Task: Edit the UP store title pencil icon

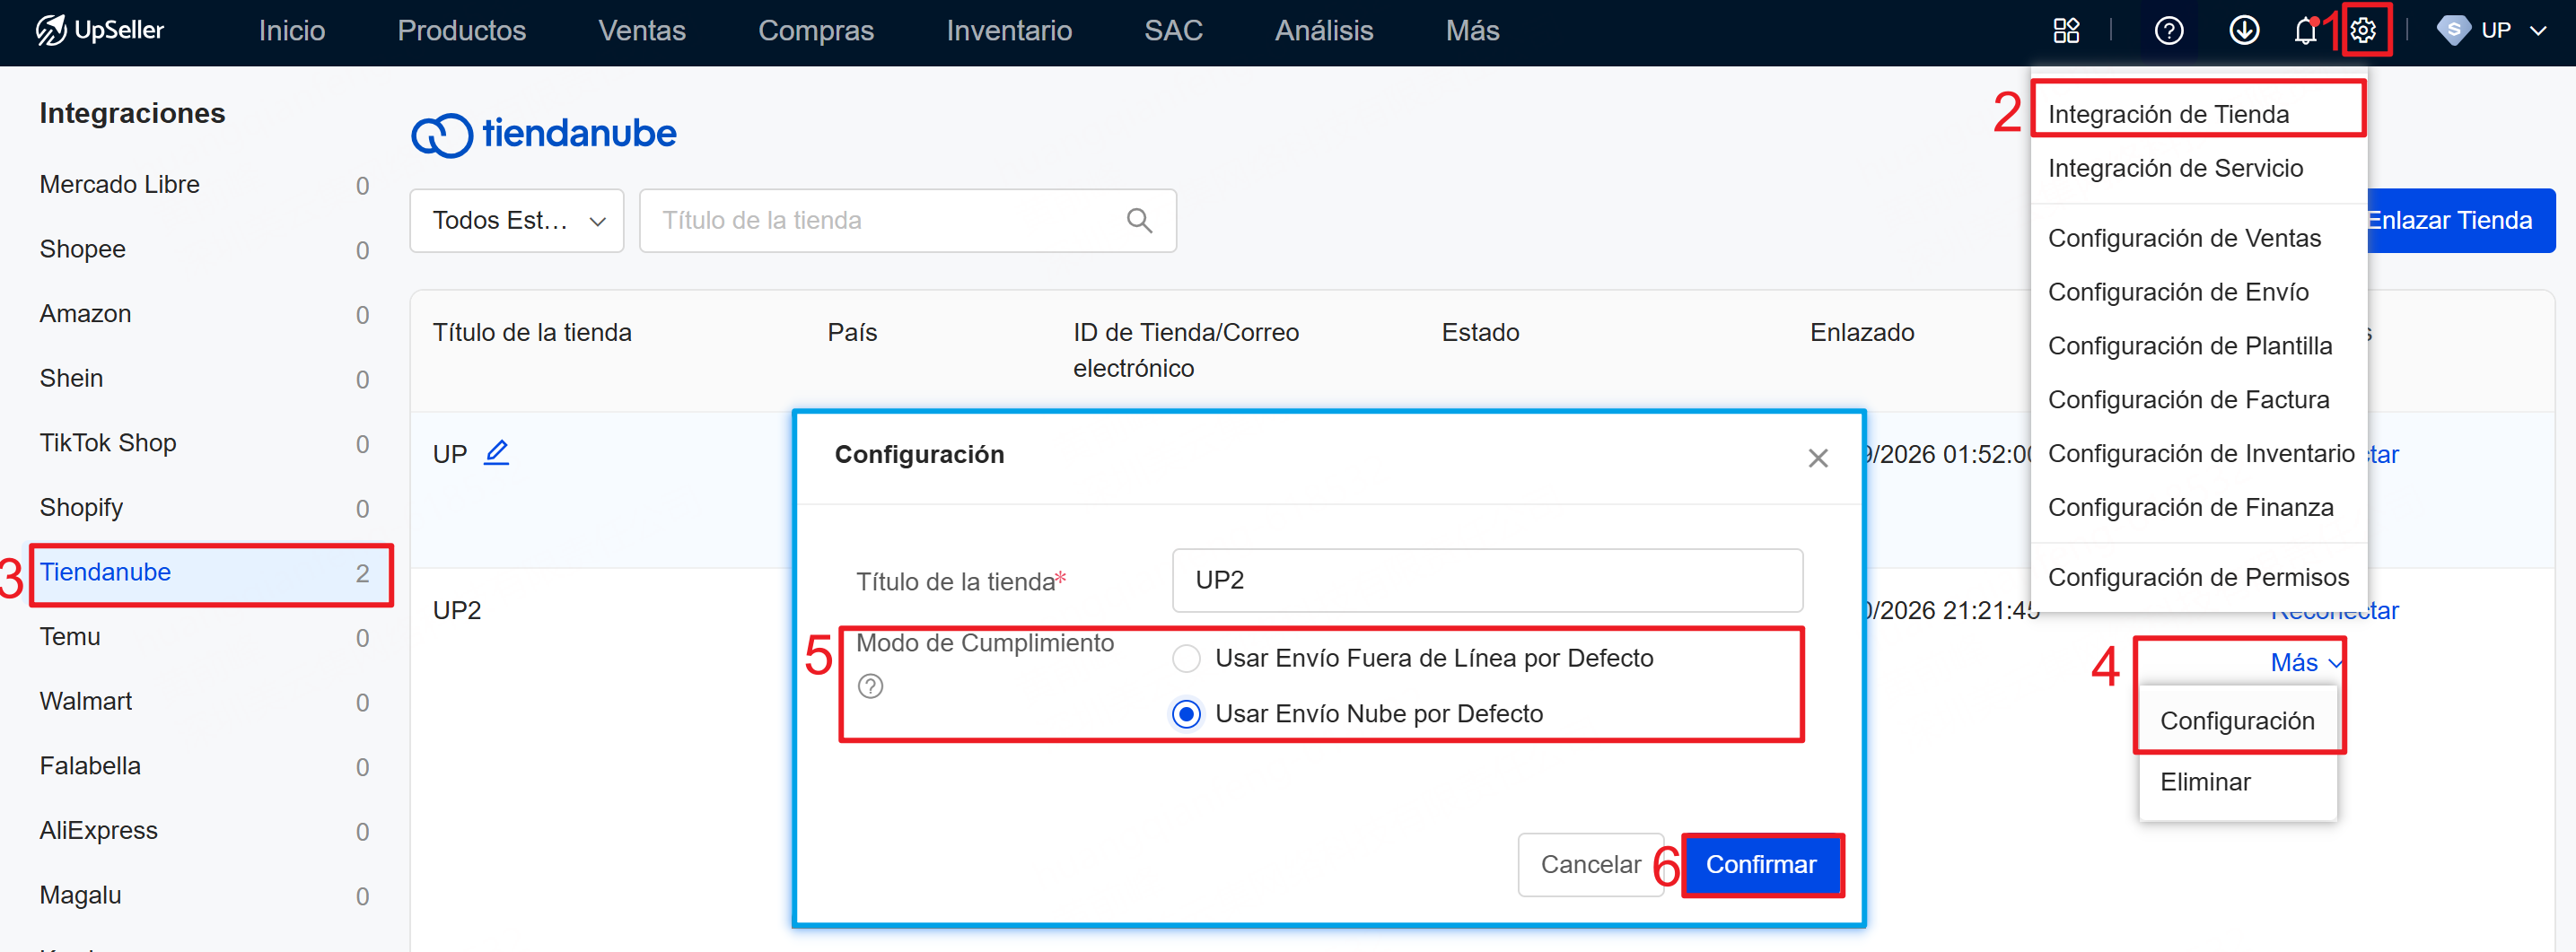Action: [x=496, y=453]
